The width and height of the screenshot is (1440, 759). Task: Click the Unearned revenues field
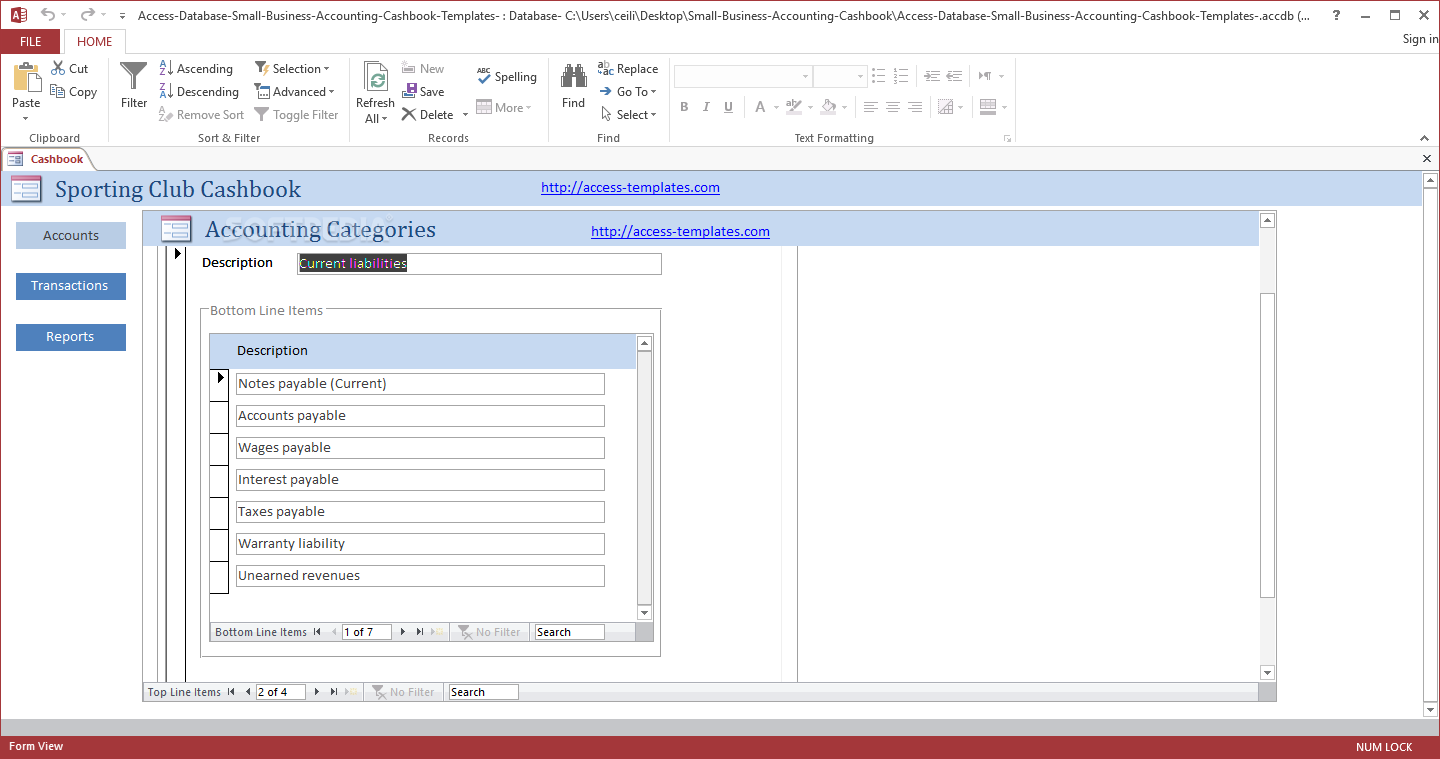click(420, 576)
